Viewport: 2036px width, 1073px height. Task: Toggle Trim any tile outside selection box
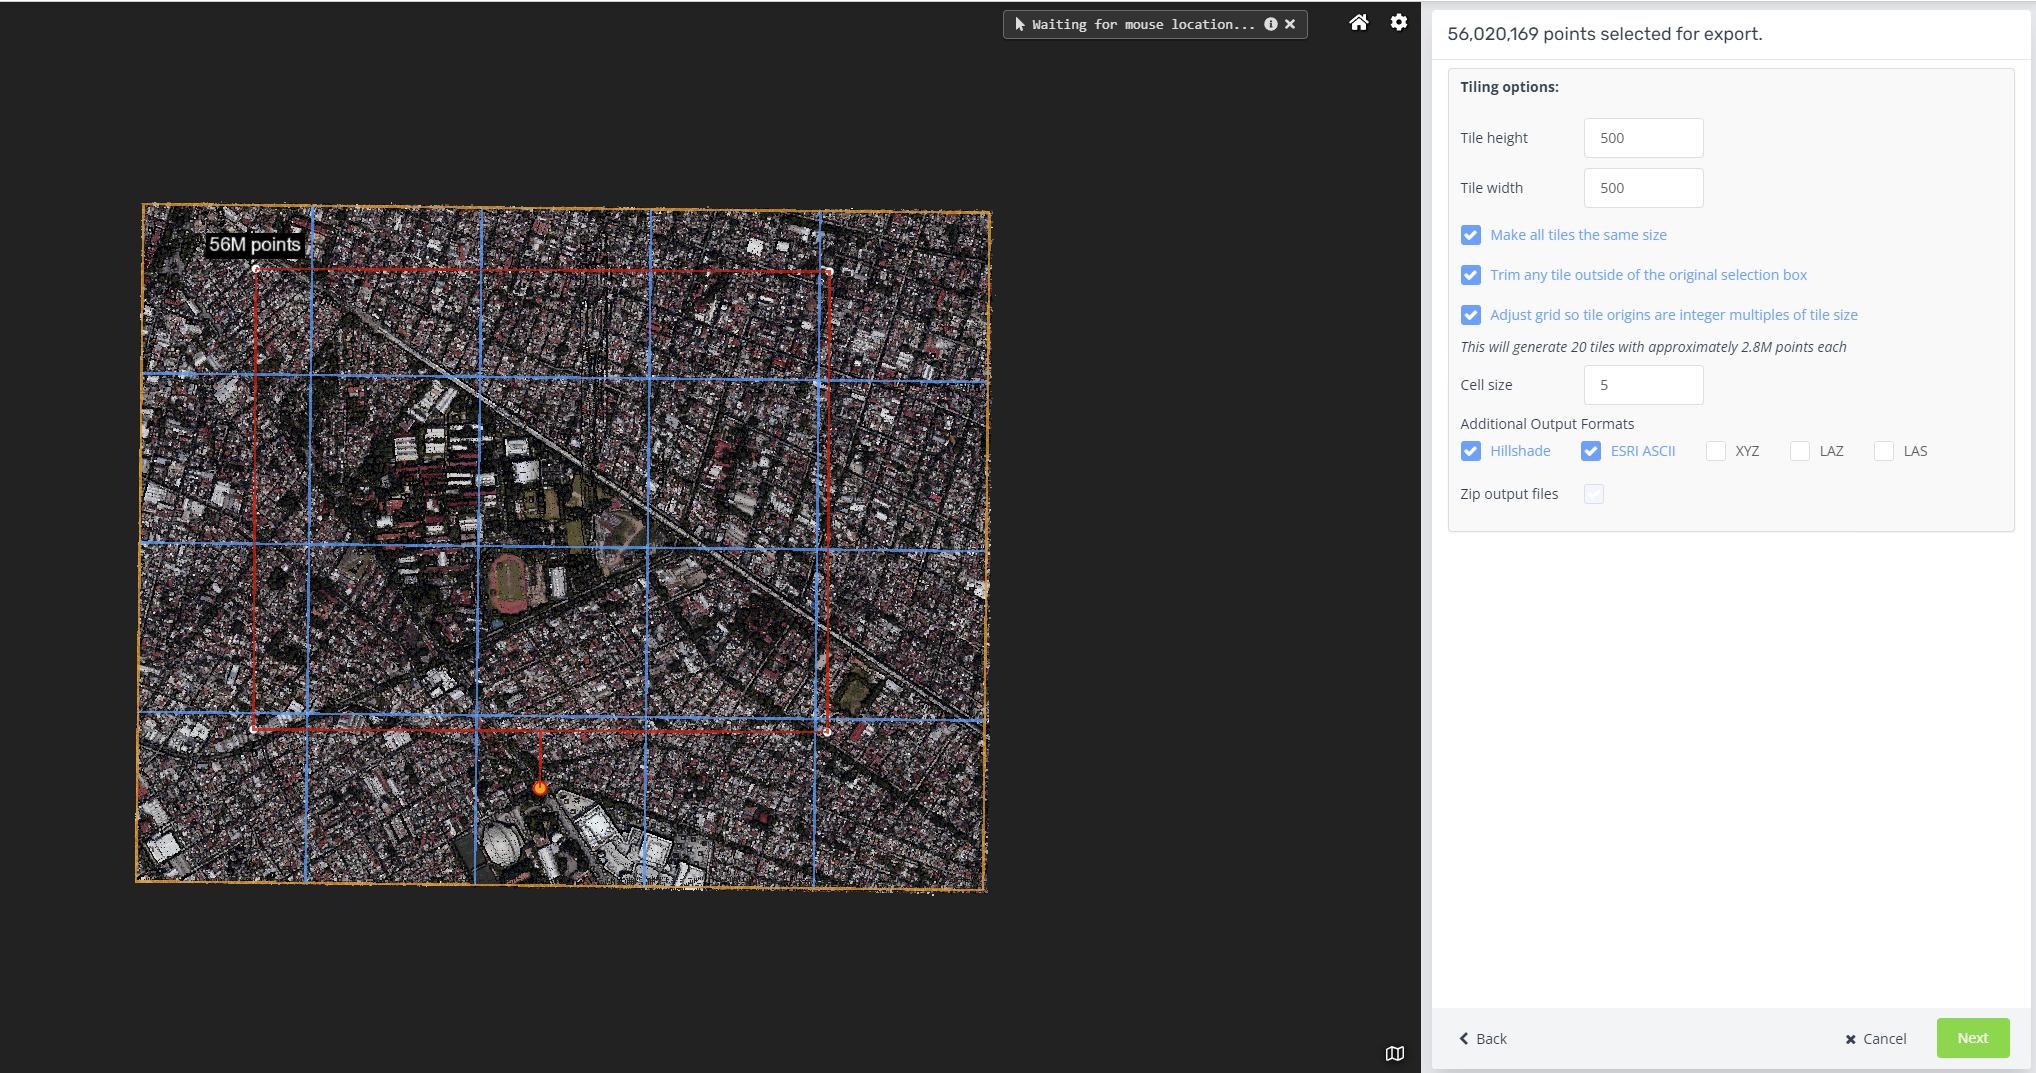click(1470, 275)
